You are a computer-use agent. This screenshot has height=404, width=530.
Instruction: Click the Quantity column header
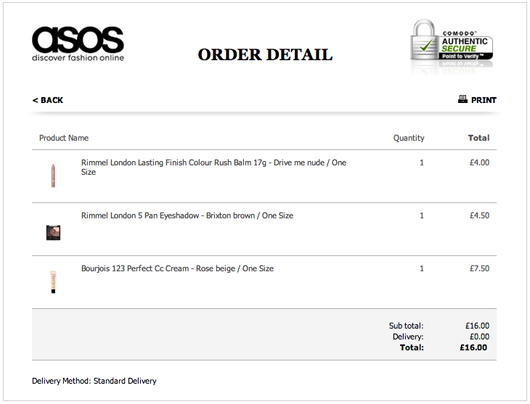tap(409, 138)
